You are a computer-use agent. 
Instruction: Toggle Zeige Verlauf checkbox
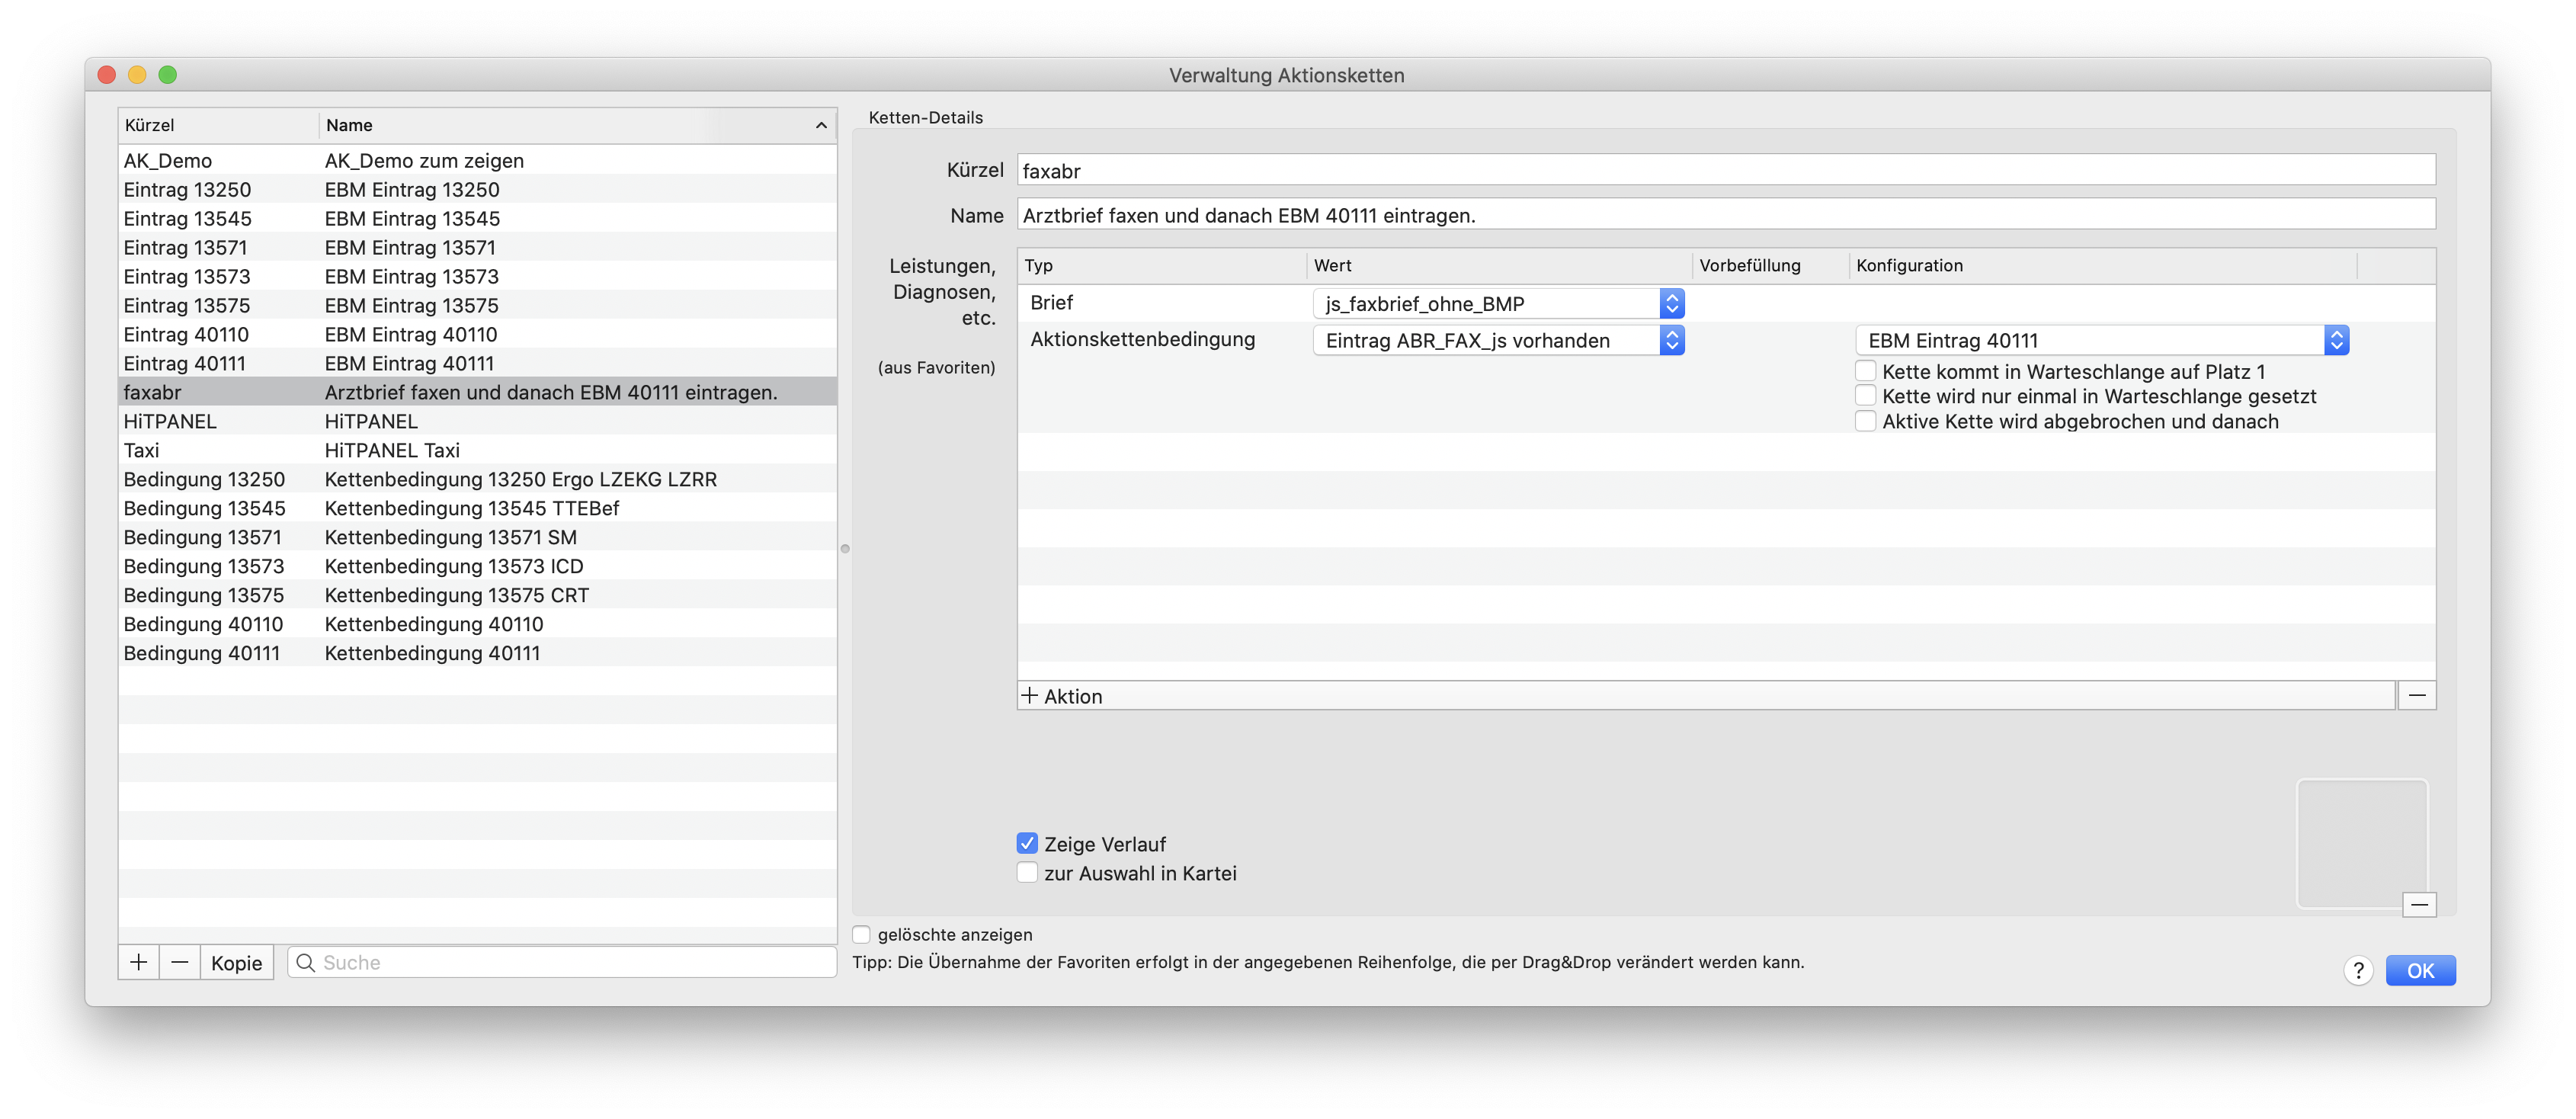(x=1027, y=843)
